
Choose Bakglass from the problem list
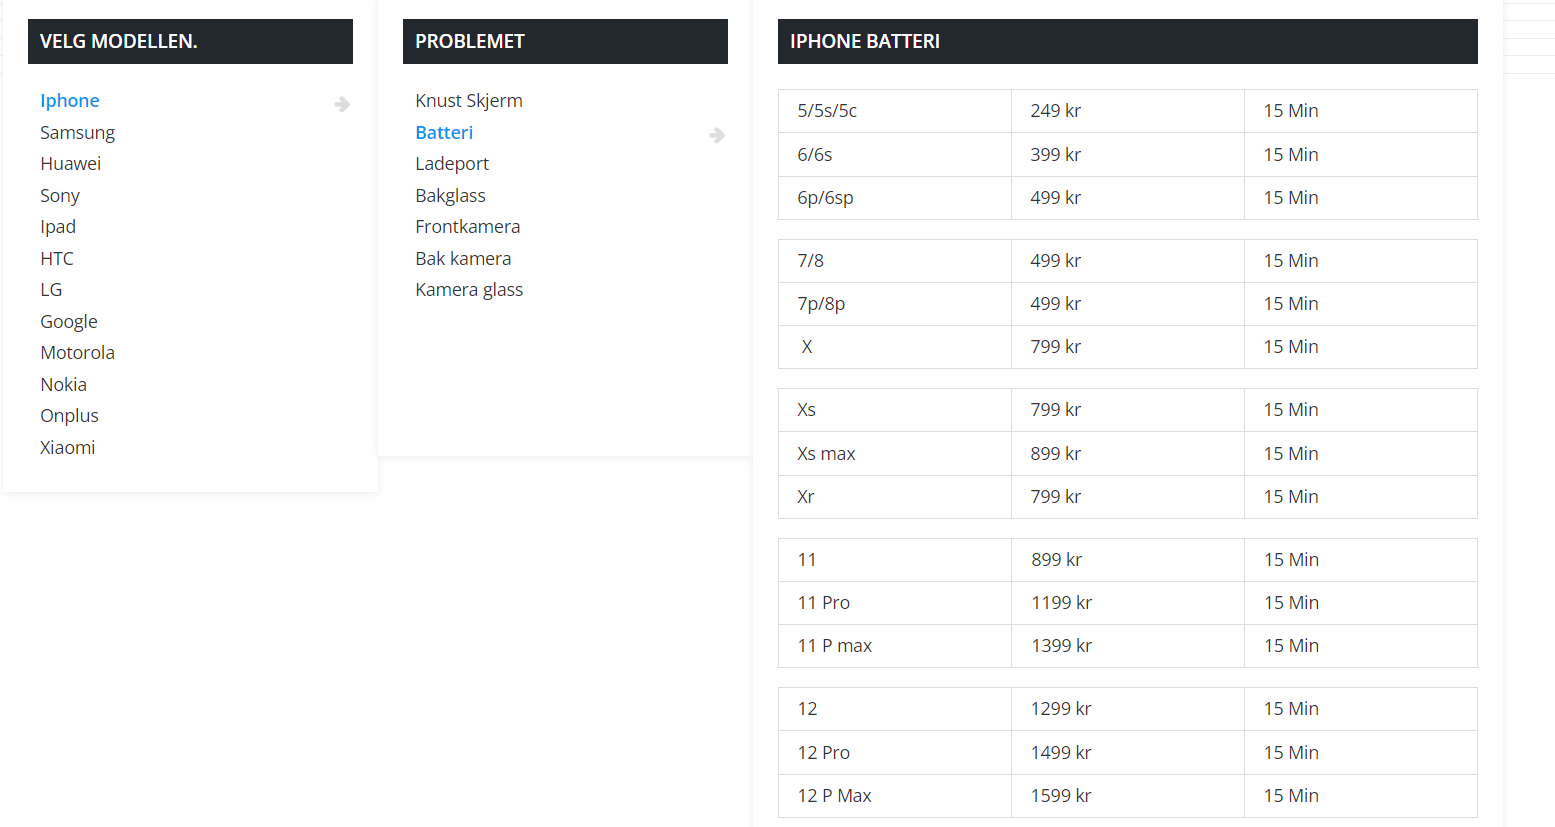coord(450,196)
